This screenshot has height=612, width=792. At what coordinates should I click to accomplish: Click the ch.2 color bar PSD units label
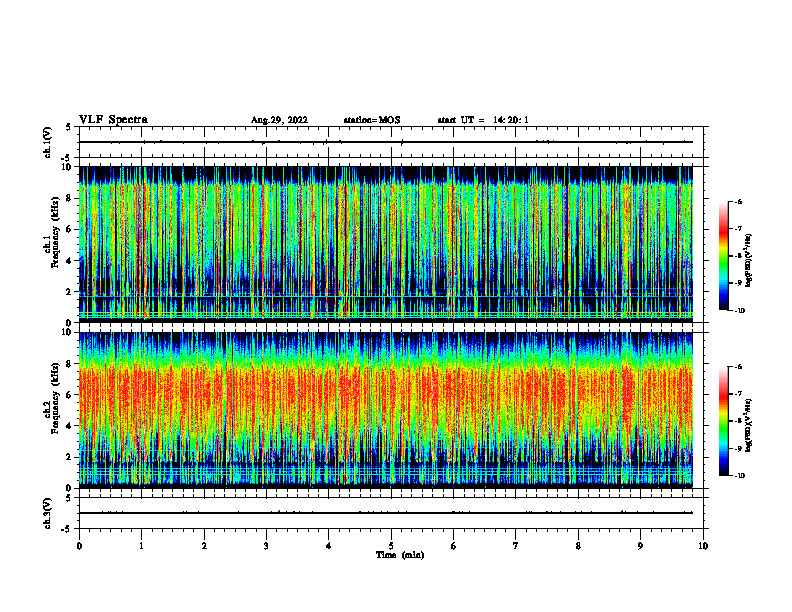pos(749,426)
